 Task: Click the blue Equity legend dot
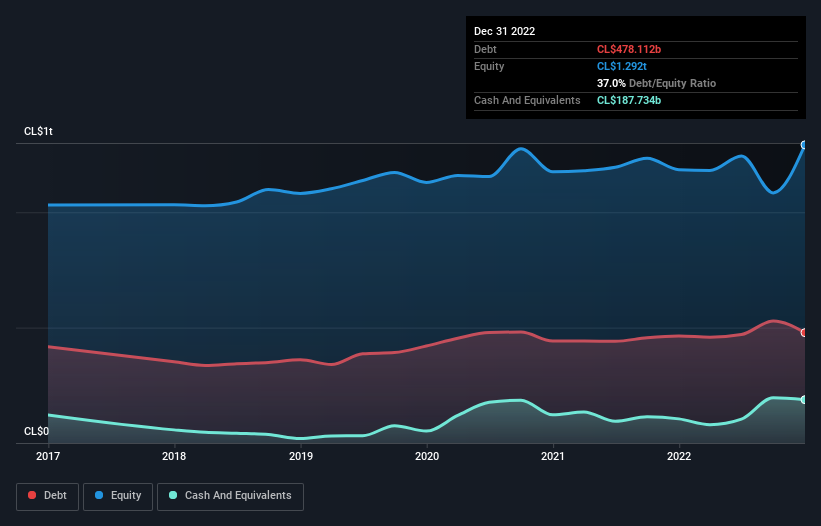tap(98, 495)
